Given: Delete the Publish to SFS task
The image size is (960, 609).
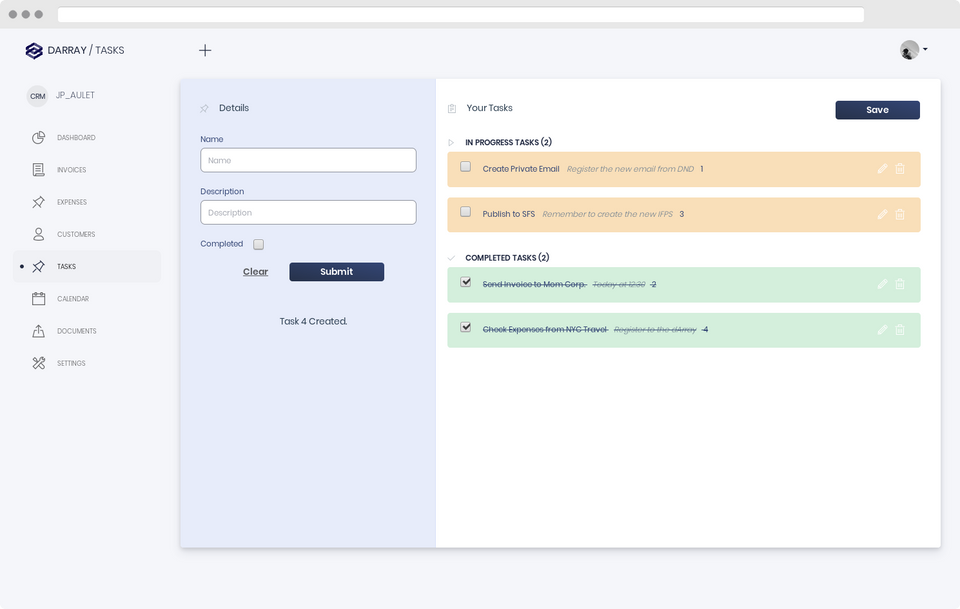Looking at the screenshot, I should pyautogui.click(x=900, y=214).
